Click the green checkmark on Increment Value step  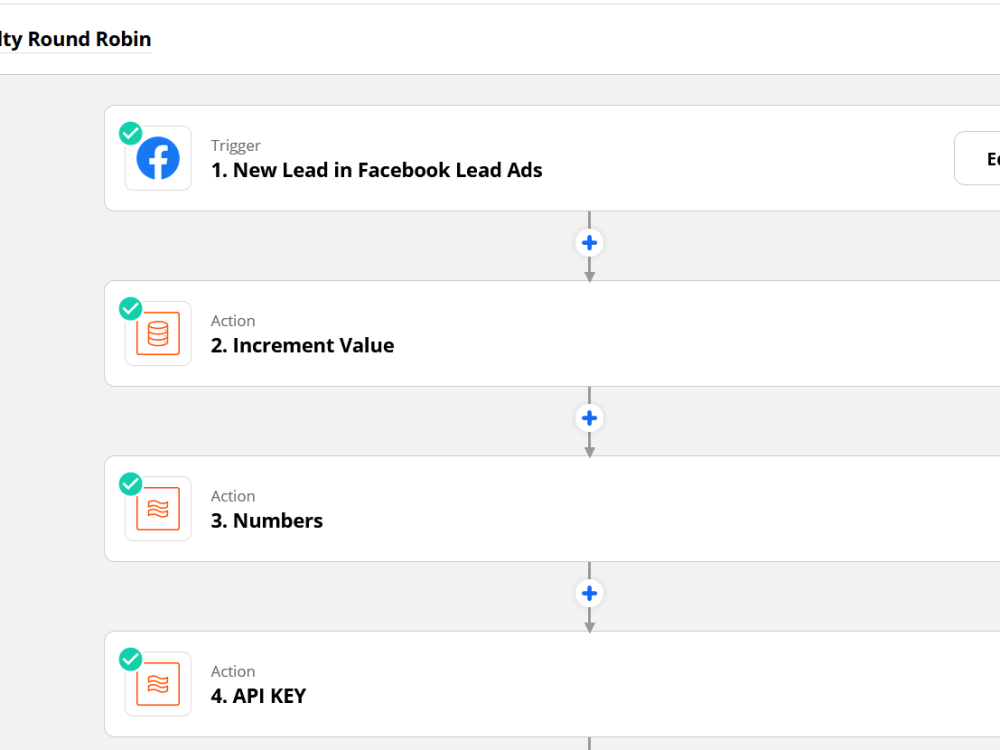click(x=130, y=308)
